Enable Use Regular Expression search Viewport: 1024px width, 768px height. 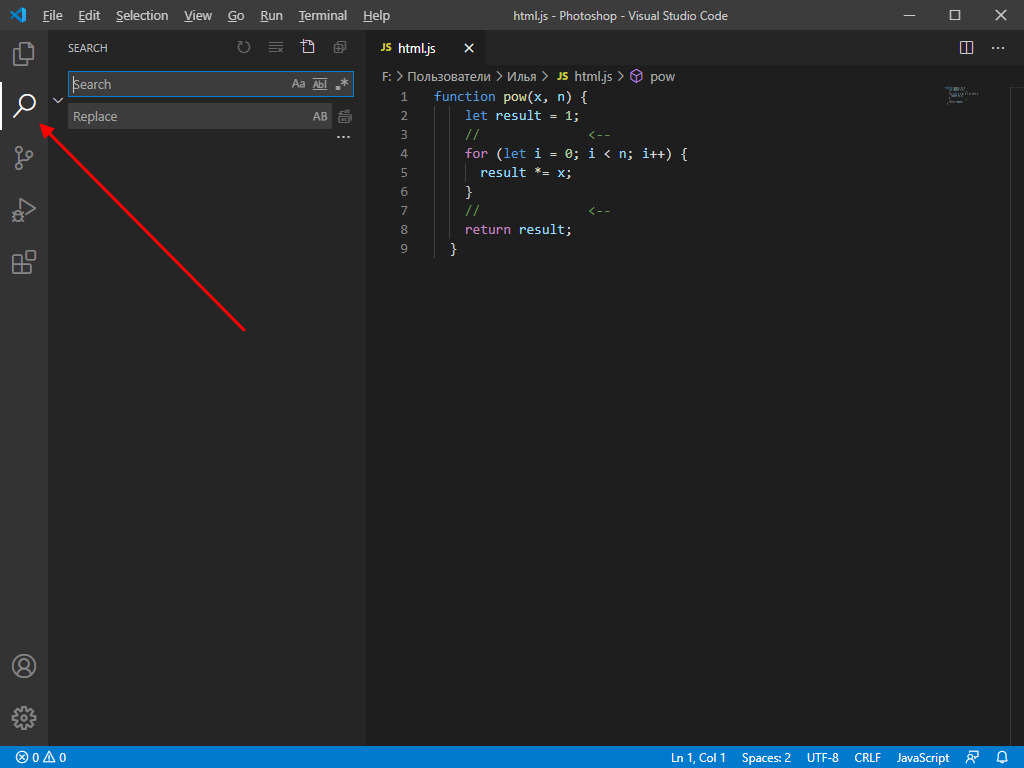click(340, 84)
